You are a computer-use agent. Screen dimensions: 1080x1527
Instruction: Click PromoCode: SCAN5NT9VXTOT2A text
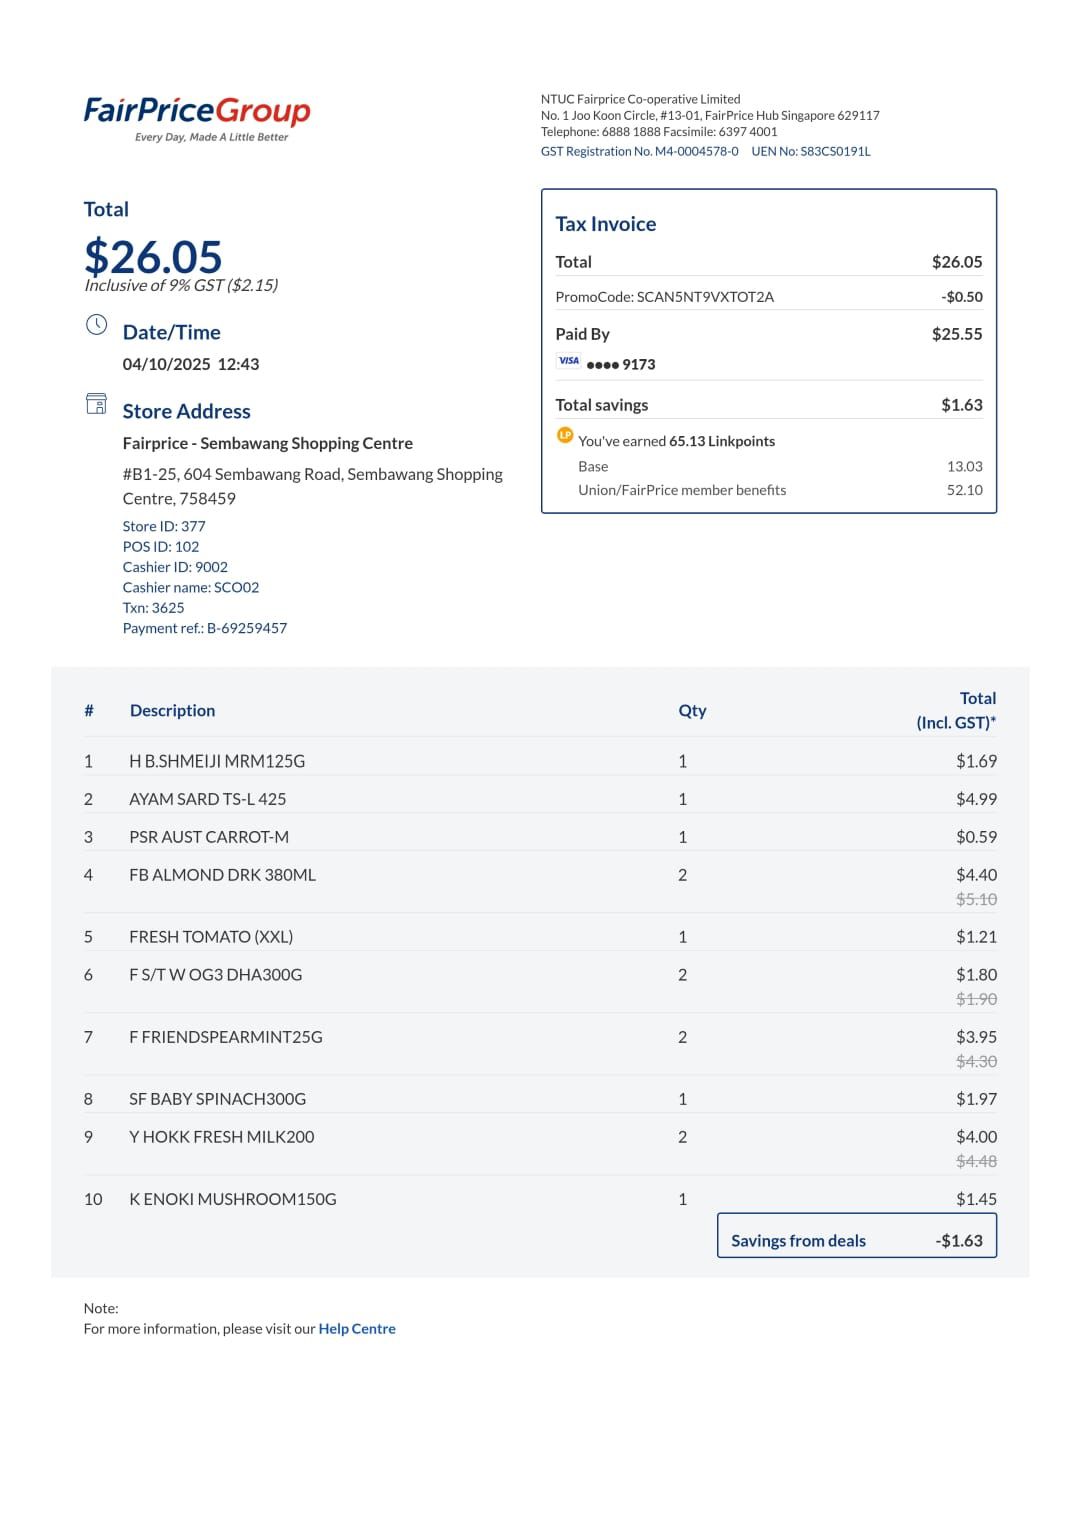tap(665, 297)
